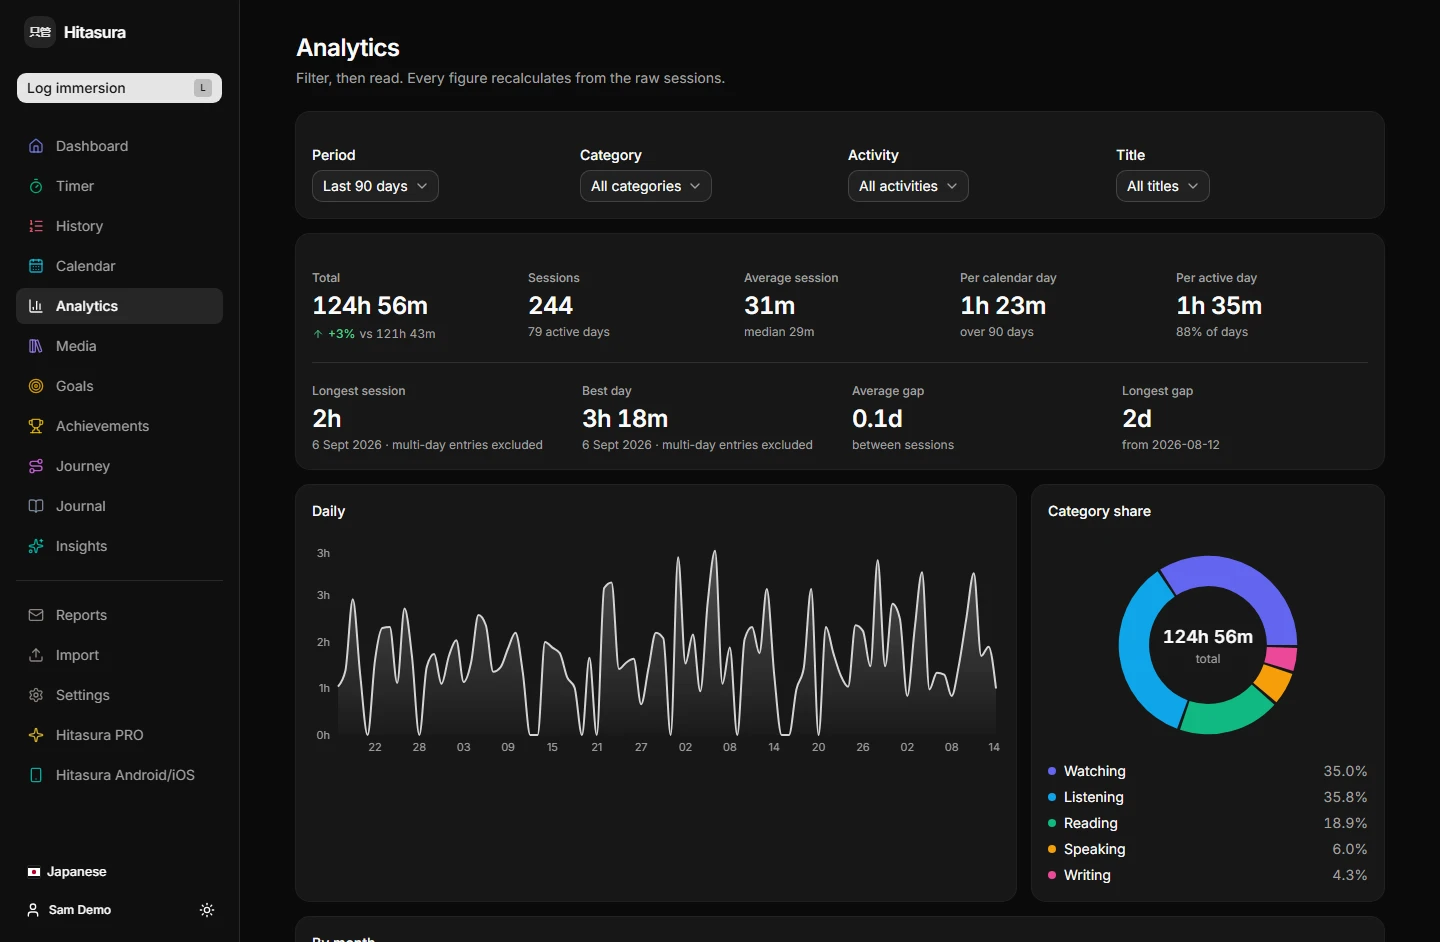This screenshot has width=1440, height=942.
Task: Click the Insights sparkle icon
Action: tap(36, 546)
